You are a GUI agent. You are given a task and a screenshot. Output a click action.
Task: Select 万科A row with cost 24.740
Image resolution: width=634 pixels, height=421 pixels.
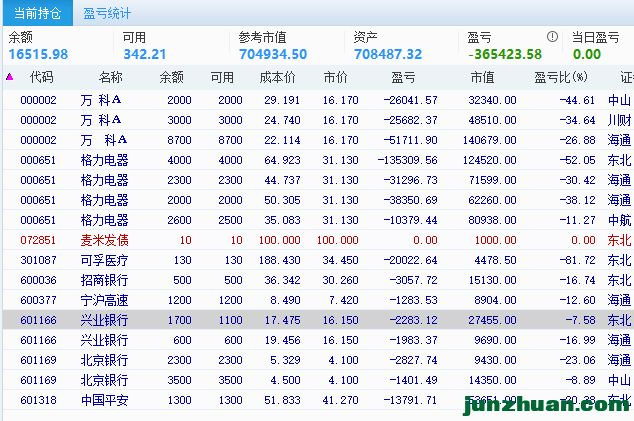[x=318, y=120]
